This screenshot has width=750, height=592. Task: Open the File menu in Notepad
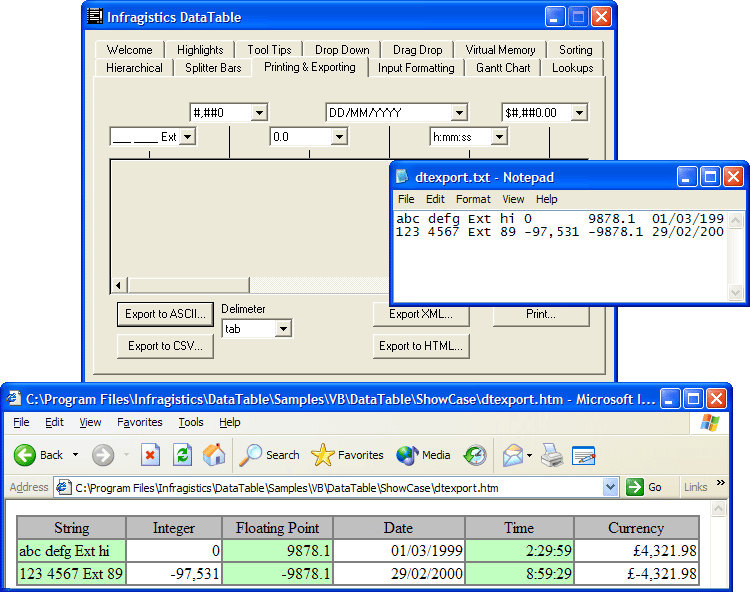click(x=406, y=199)
